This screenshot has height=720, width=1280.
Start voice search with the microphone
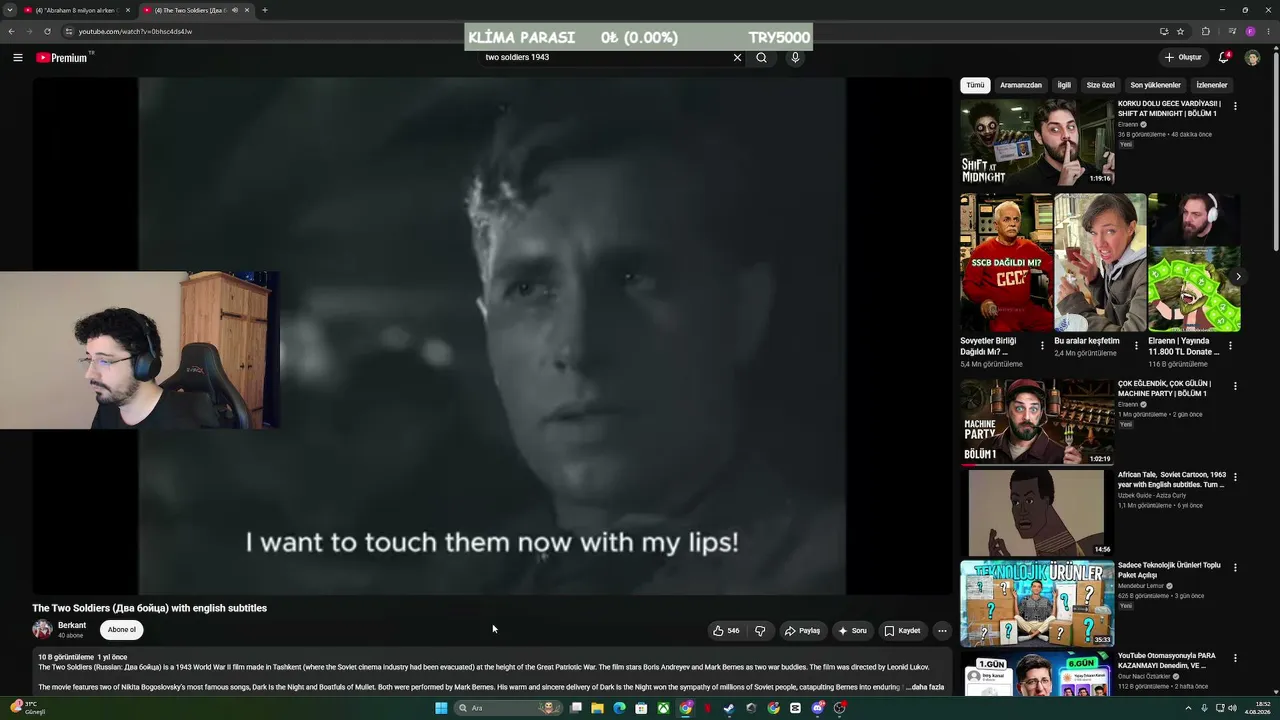pos(795,58)
